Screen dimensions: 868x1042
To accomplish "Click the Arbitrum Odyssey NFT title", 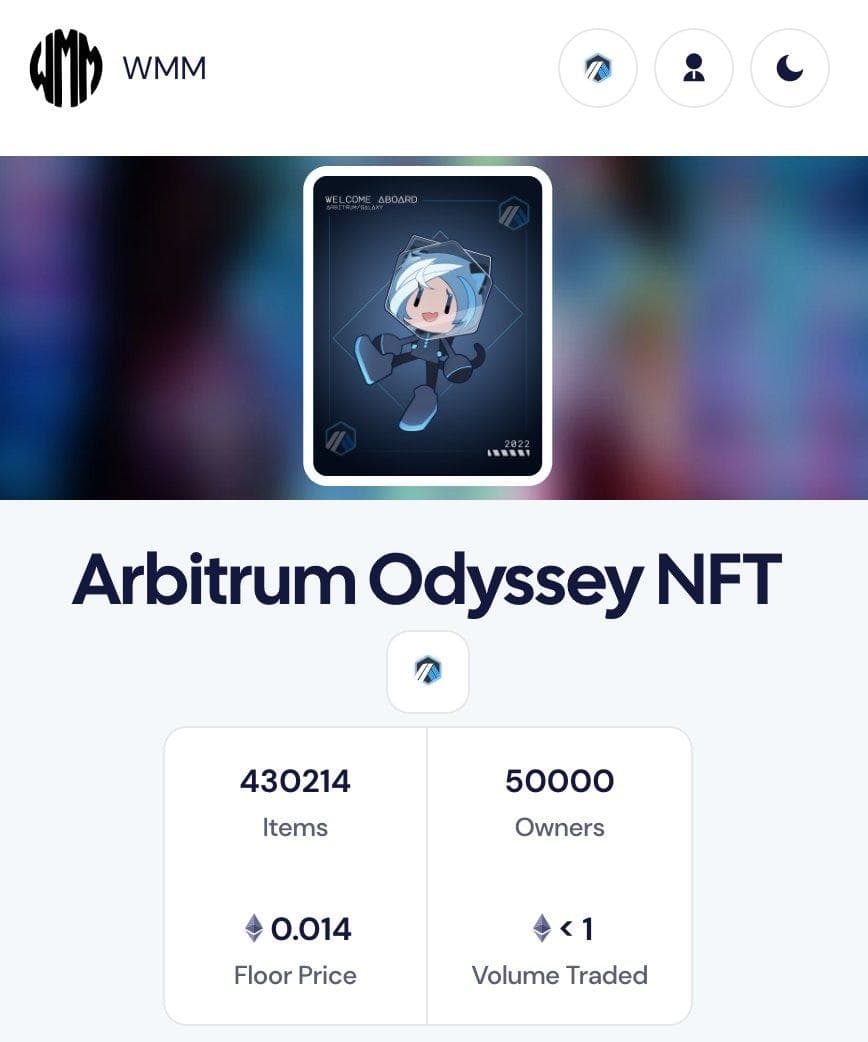I will (426, 581).
